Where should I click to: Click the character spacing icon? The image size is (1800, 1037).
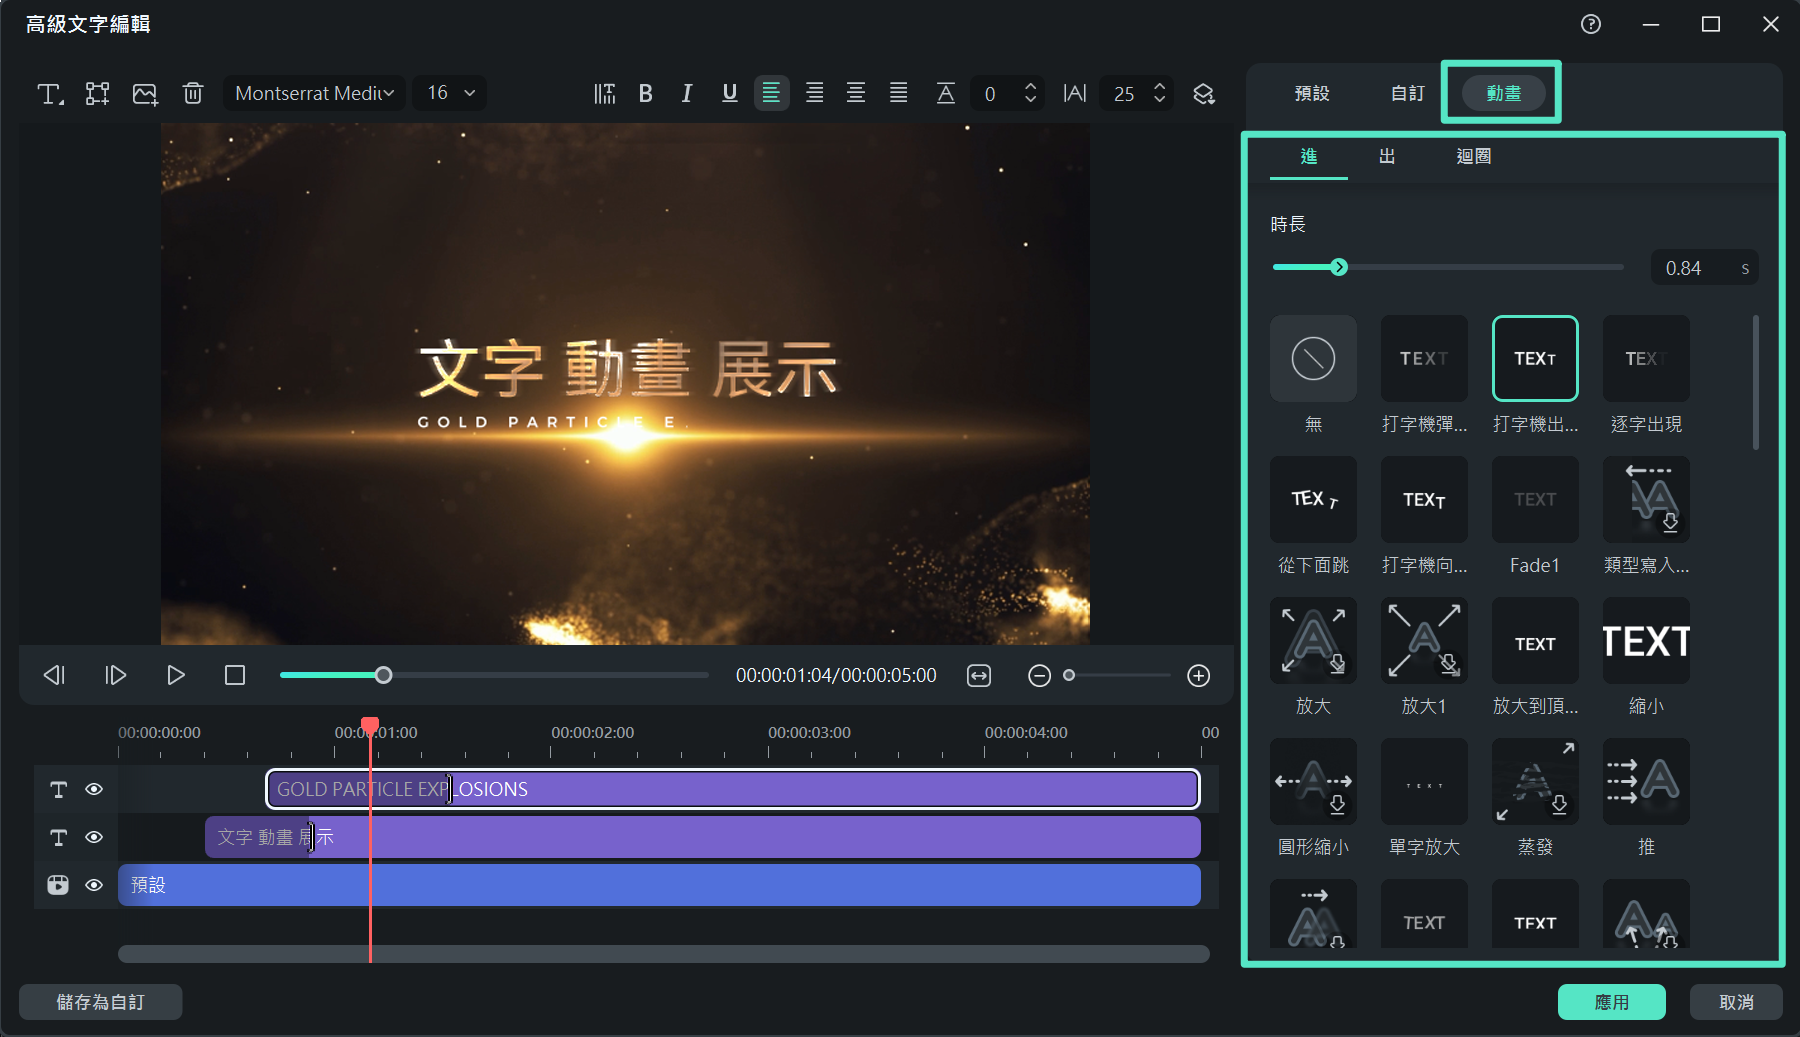coord(1075,94)
